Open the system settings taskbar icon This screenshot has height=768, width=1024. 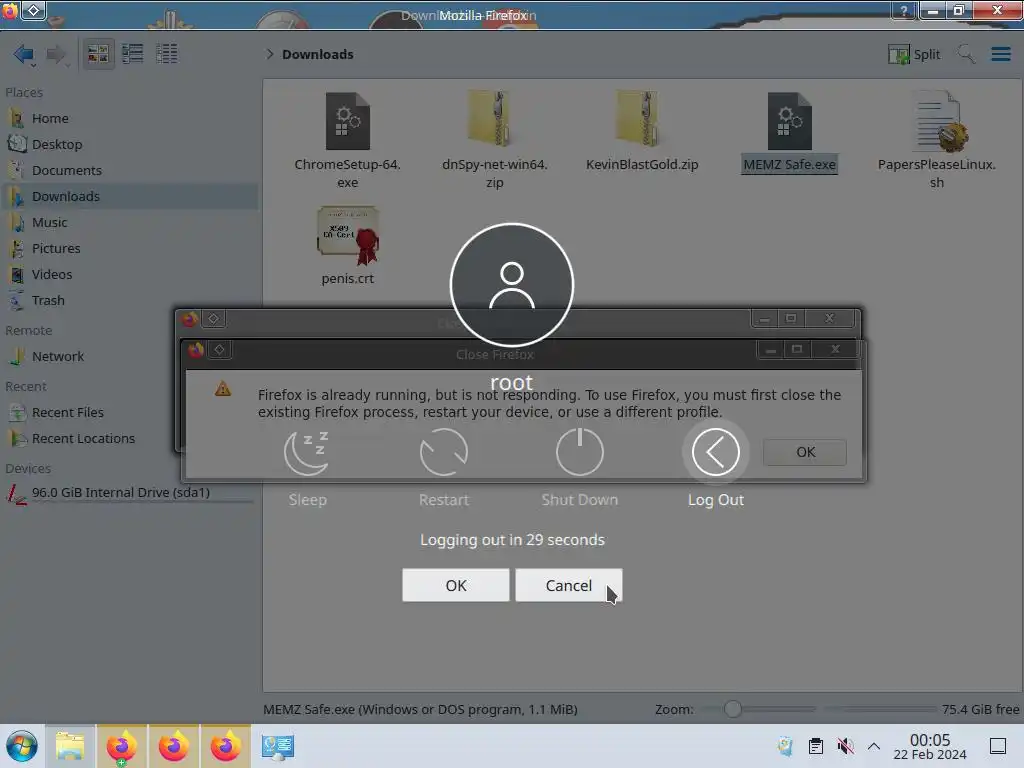[x=278, y=746]
